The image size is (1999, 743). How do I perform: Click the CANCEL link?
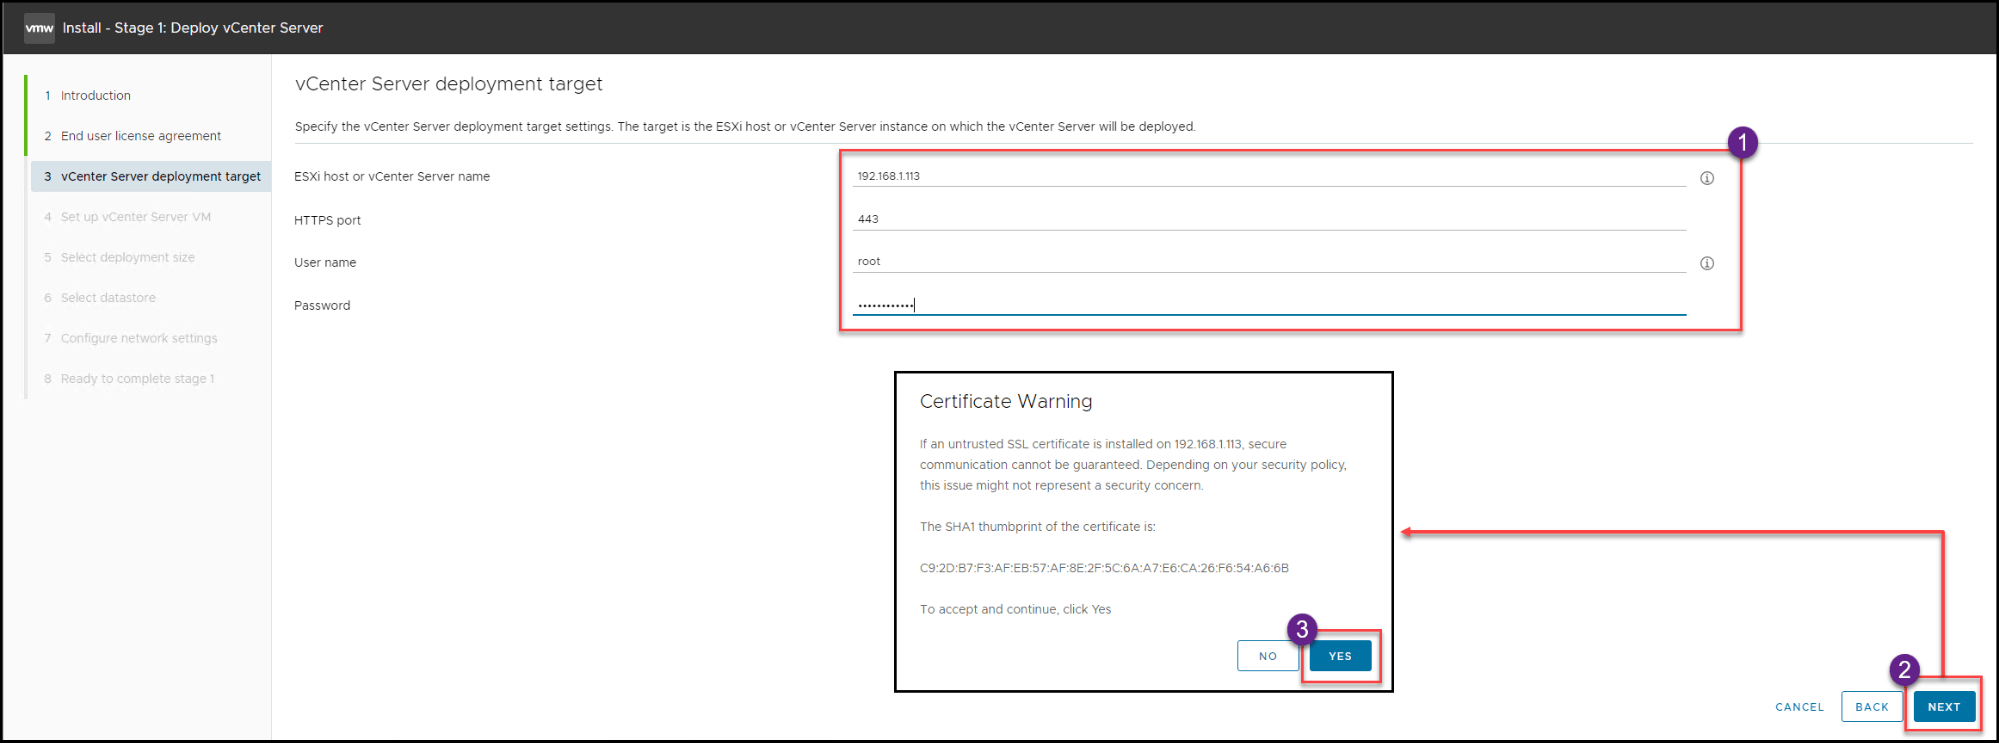[x=1800, y=707]
